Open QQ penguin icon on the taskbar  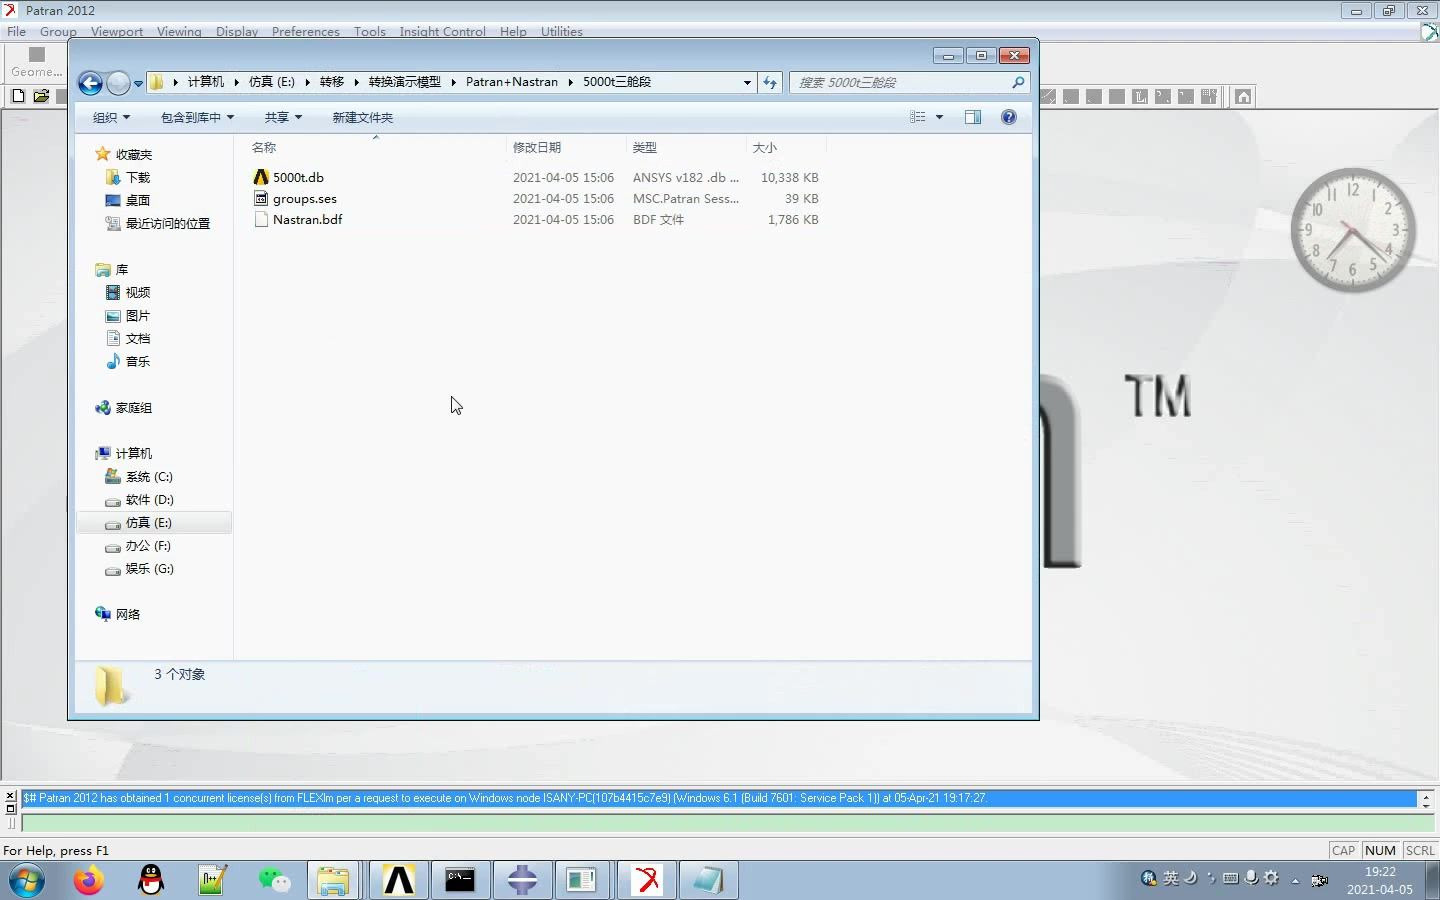[151, 880]
